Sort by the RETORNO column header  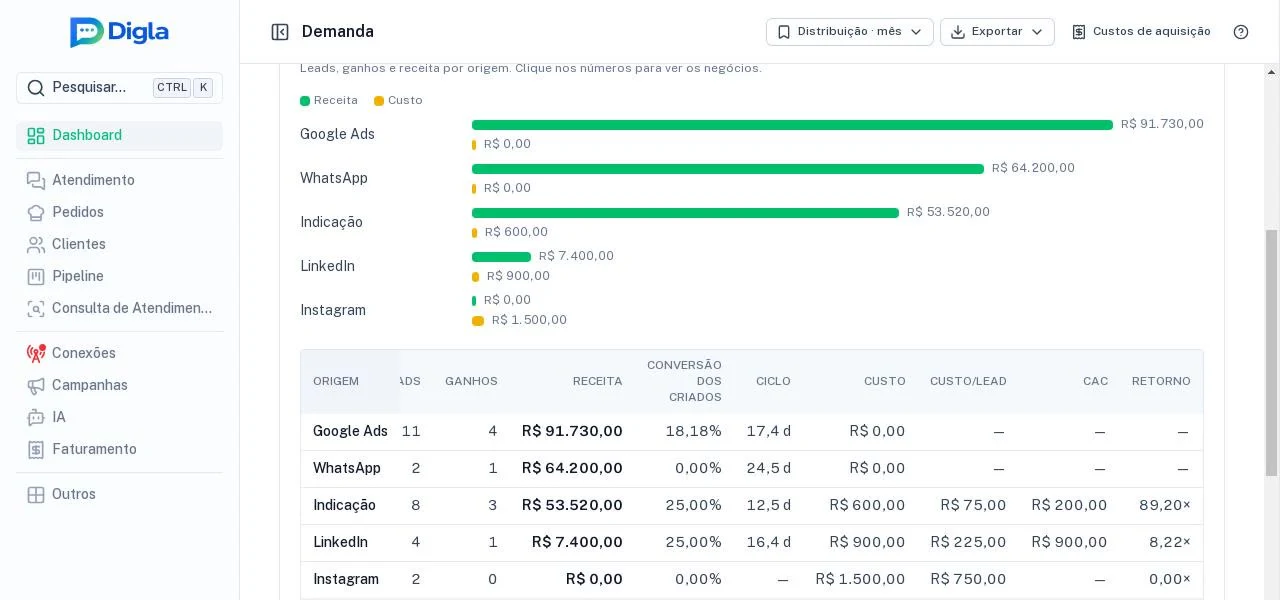tap(1161, 381)
